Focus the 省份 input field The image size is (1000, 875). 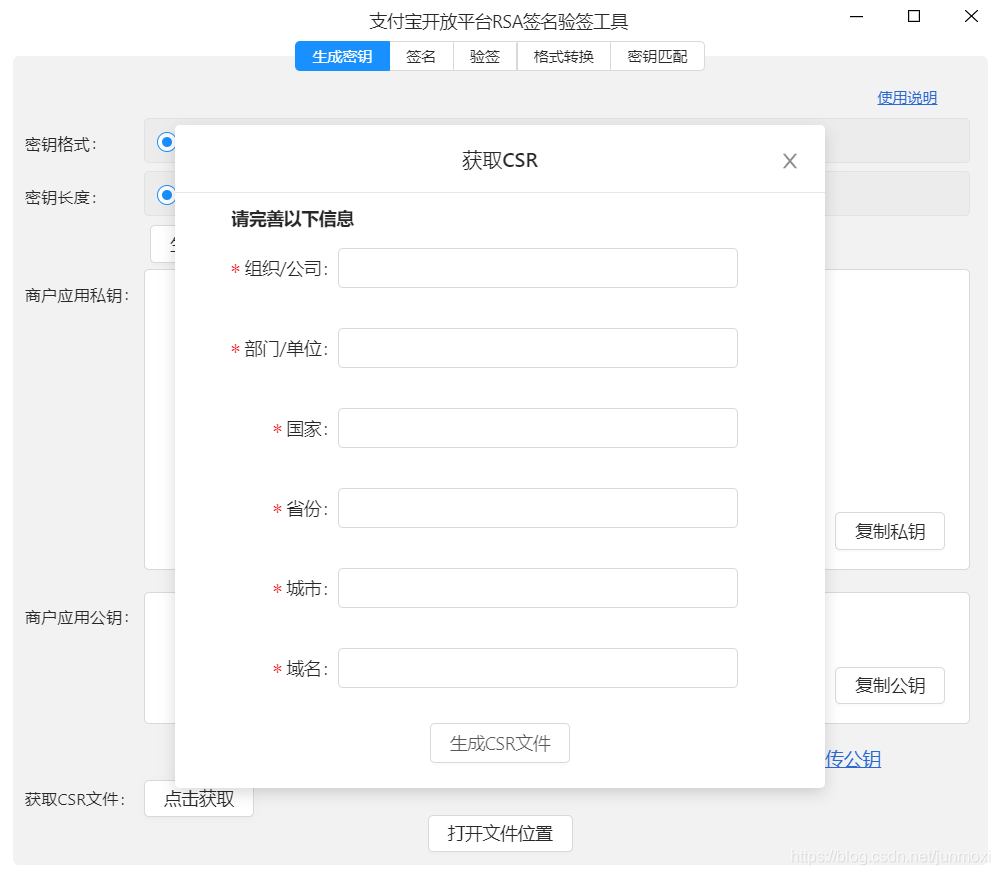(x=537, y=508)
